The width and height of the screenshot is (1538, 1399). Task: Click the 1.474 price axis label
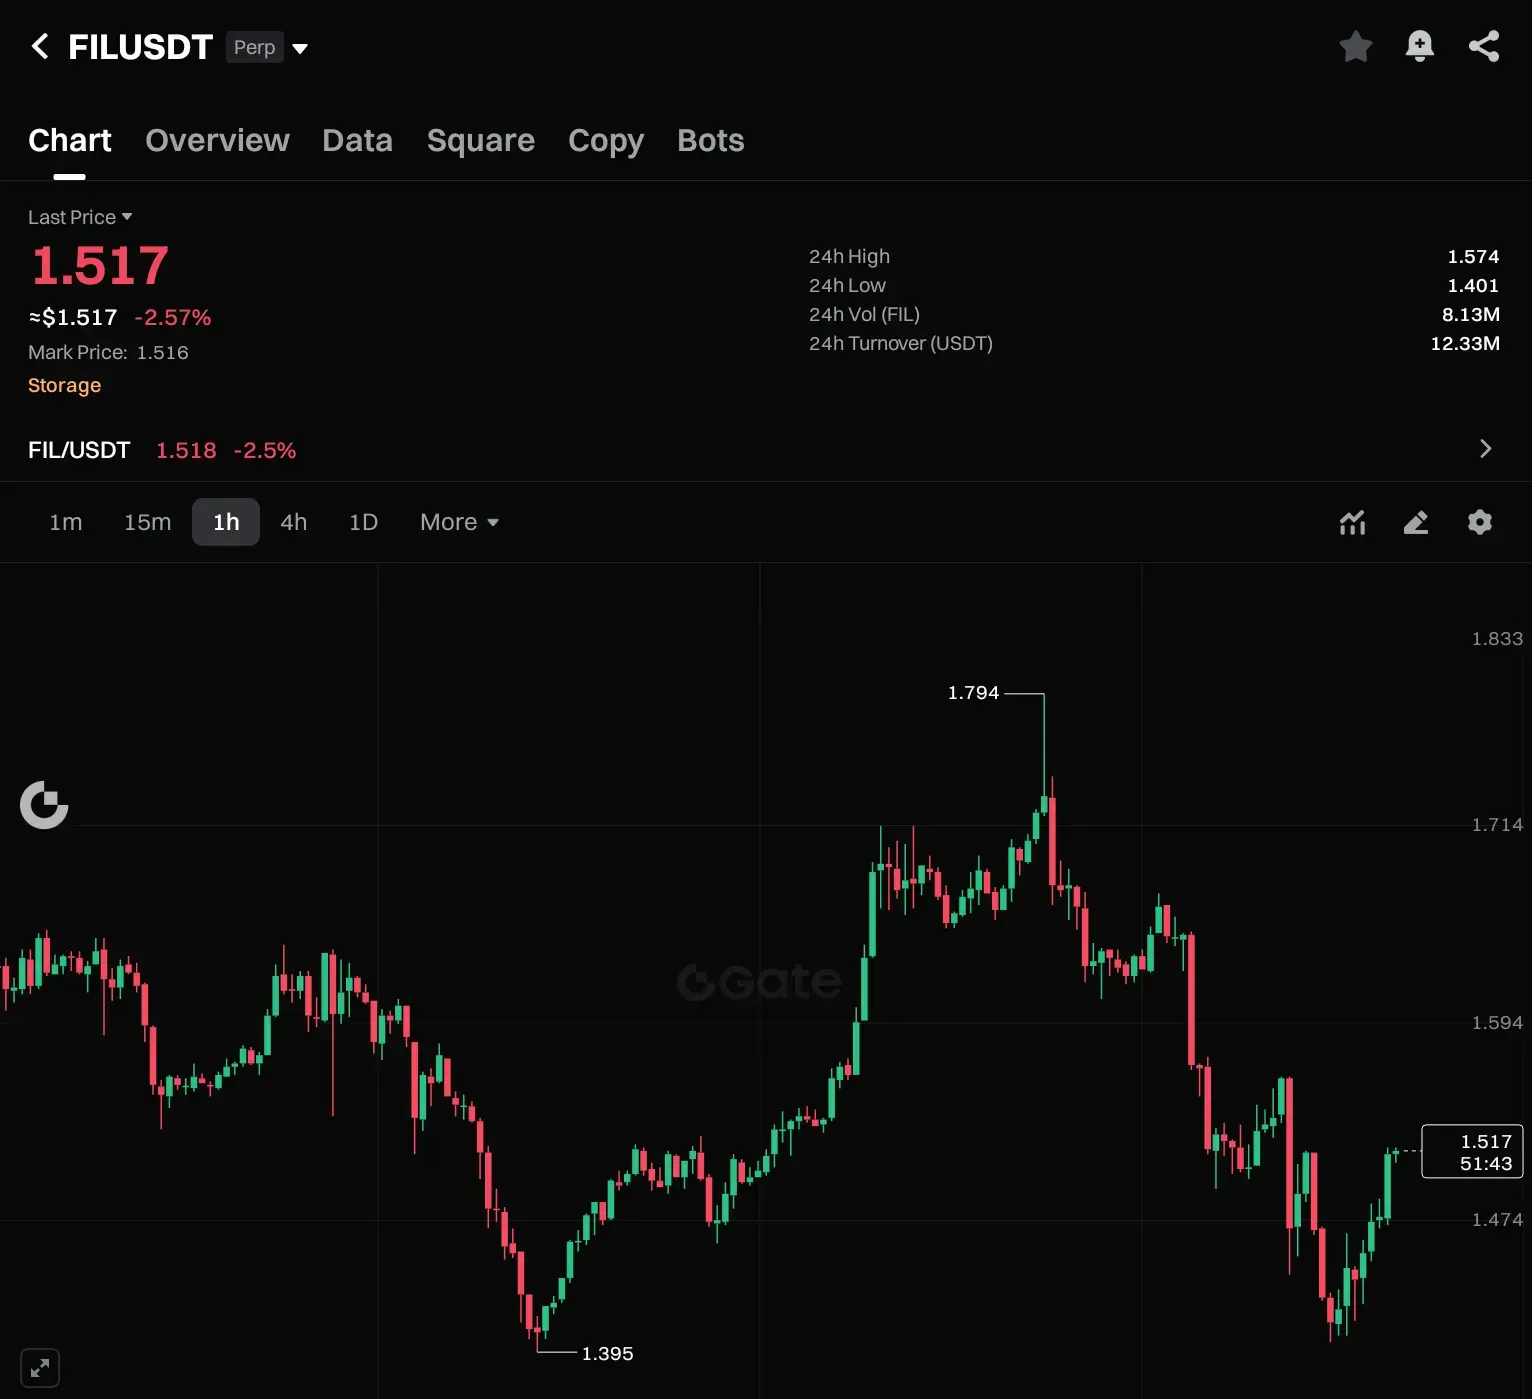pos(1497,1220)
